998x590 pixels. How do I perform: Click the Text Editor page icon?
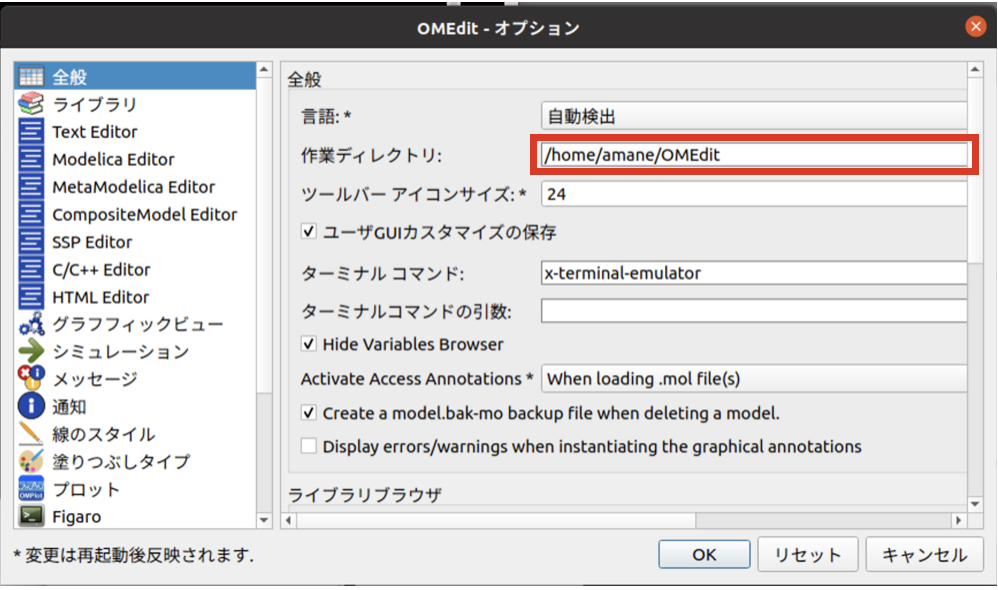[31, 132]
